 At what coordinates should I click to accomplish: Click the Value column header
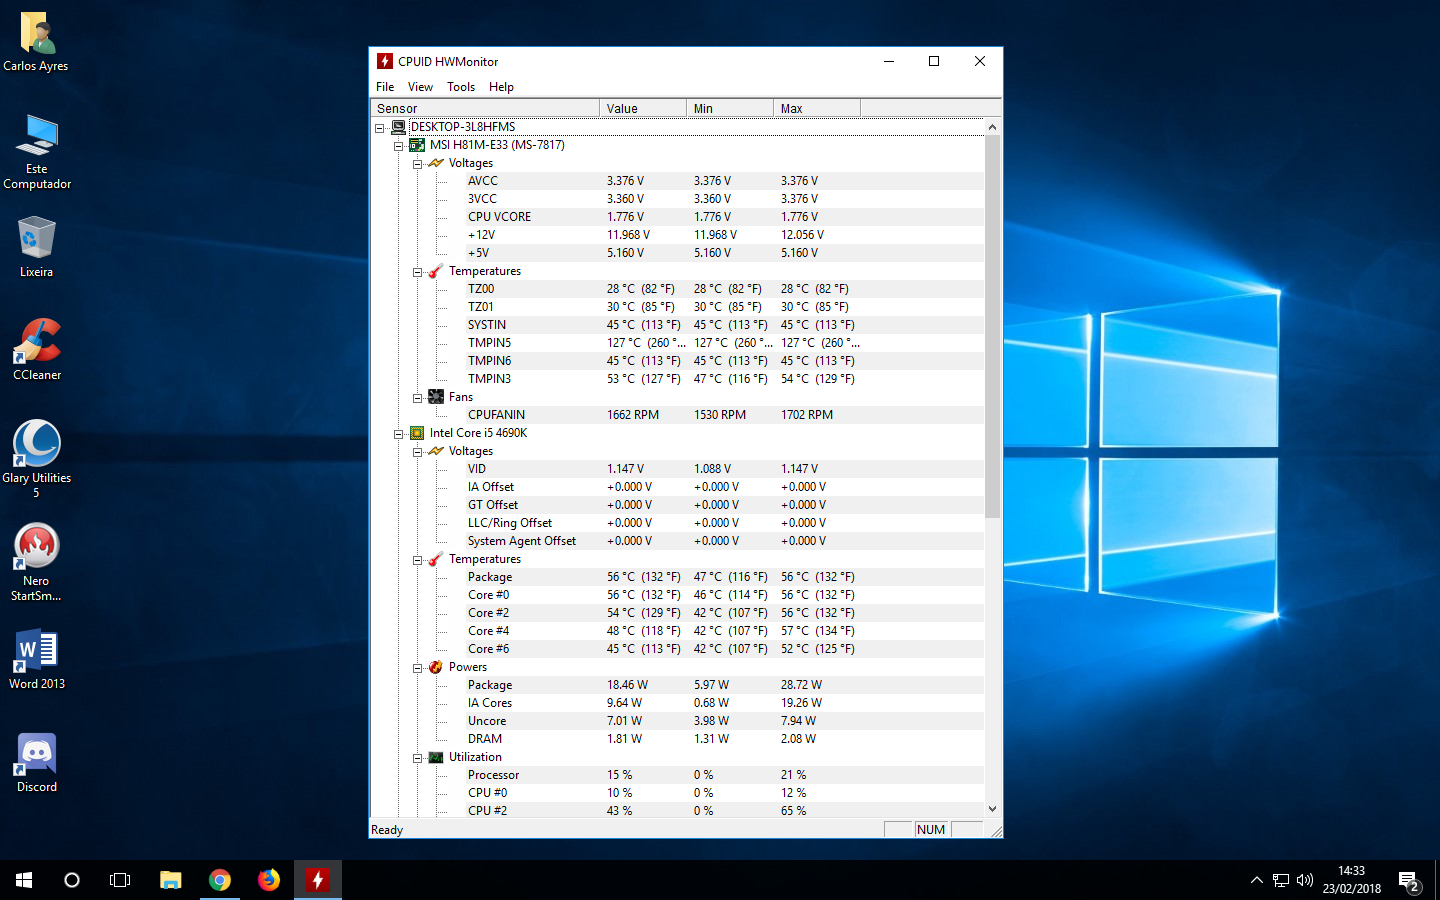[x=643, y=108]
